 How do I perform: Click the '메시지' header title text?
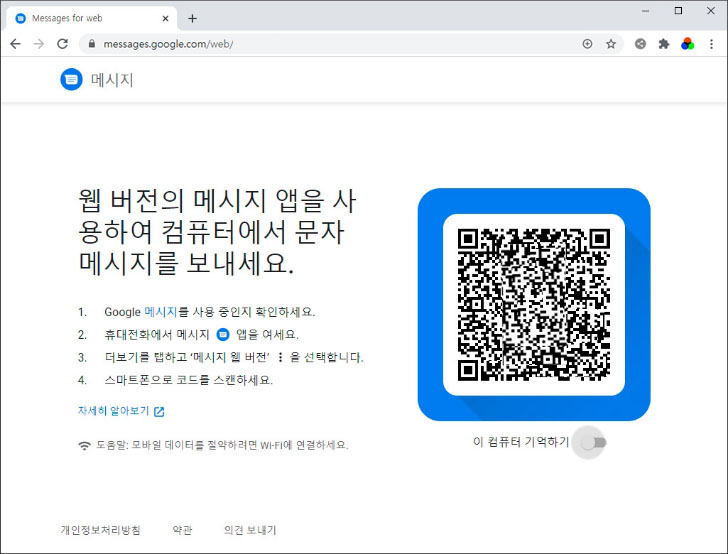(112, 80)
